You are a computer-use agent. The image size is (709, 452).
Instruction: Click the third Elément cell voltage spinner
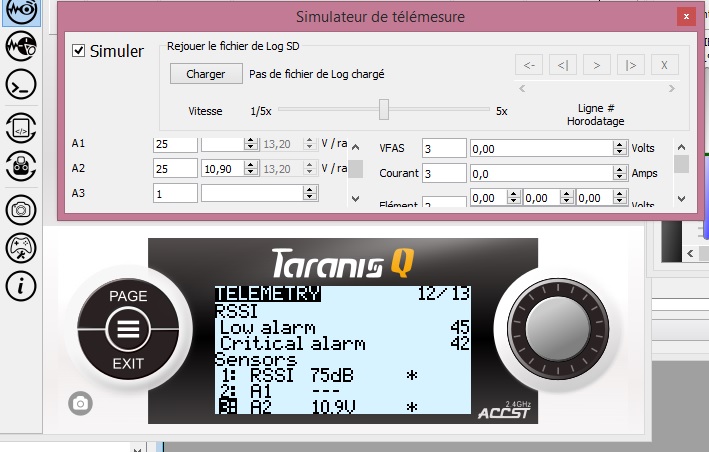click(x=620, y=197)
